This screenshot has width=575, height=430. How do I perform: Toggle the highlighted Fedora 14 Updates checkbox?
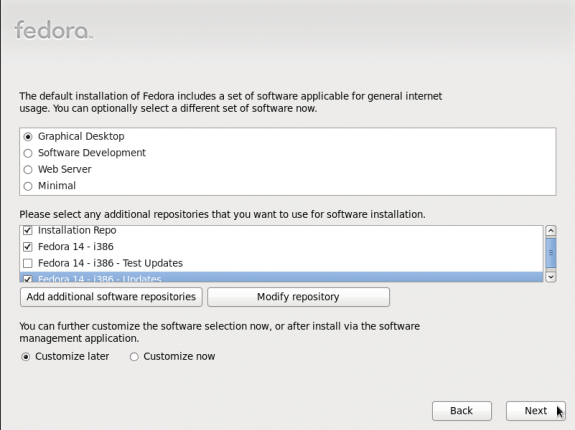point(28,279)
